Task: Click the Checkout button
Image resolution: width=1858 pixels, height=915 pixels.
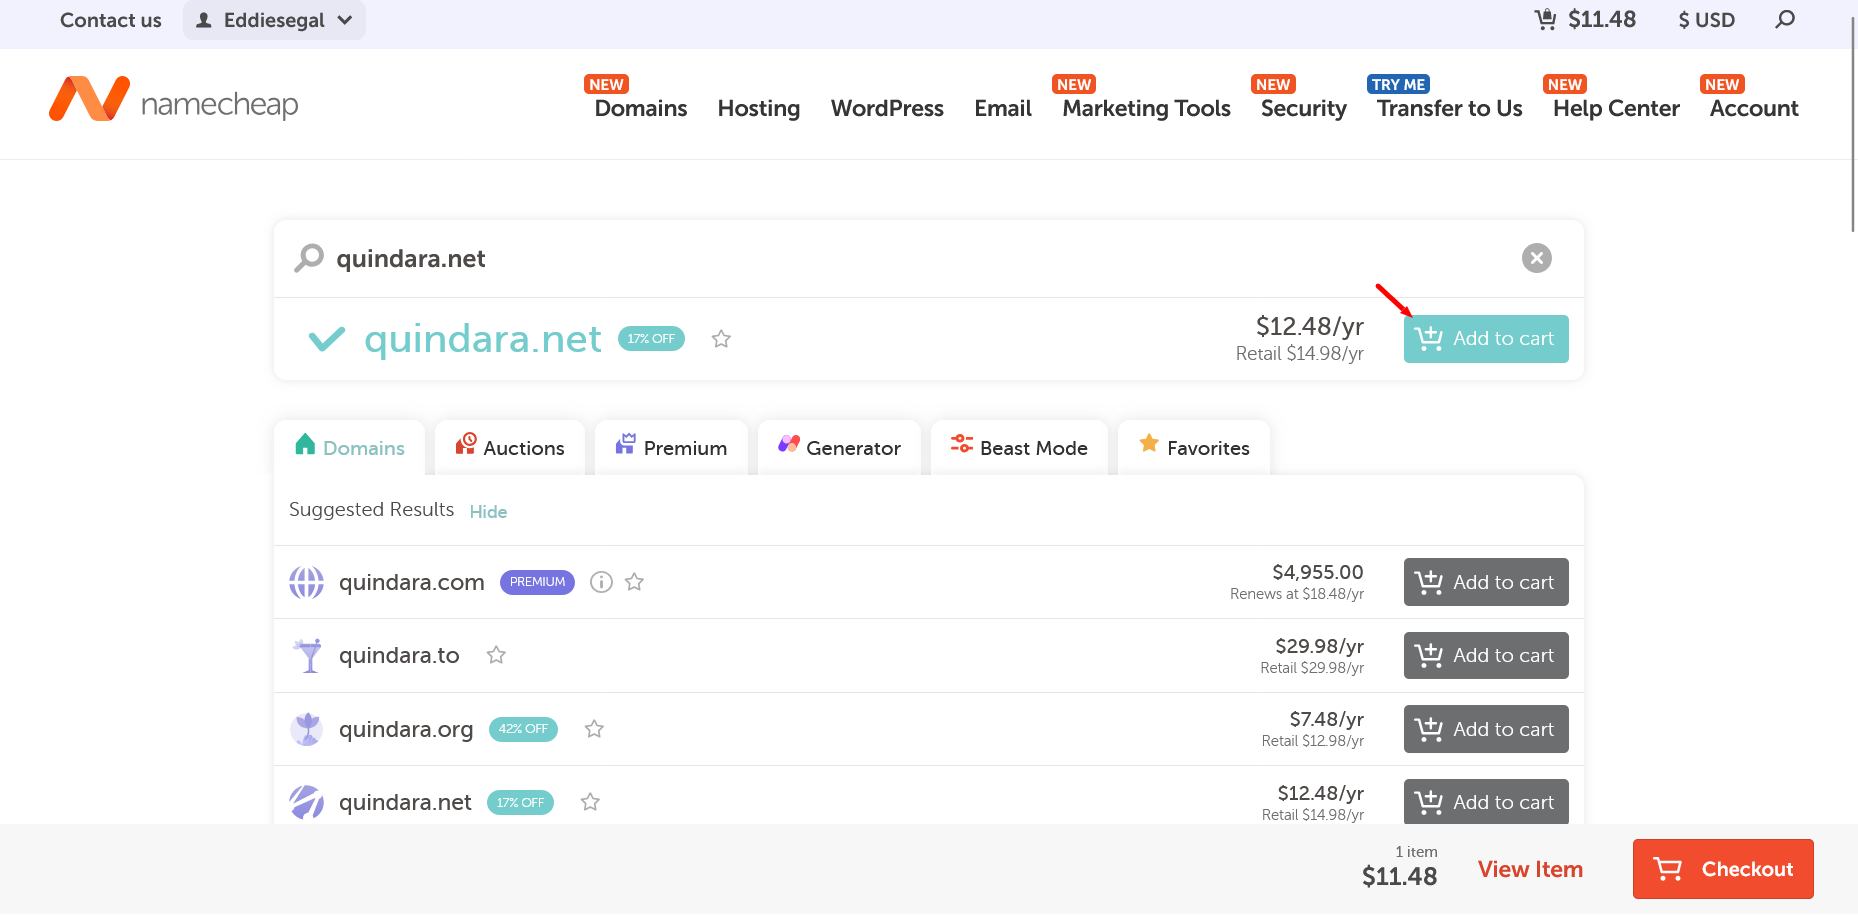Action: (1723, 869)
